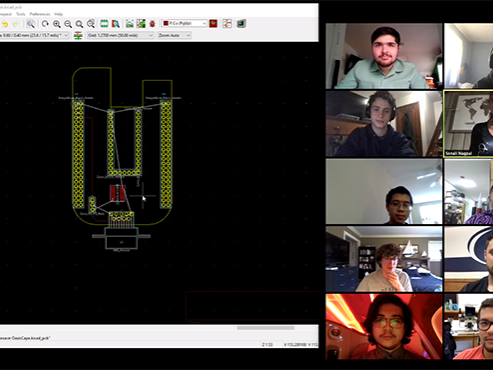Select the small two-pin connector at lower left

(x=92, y=204)
